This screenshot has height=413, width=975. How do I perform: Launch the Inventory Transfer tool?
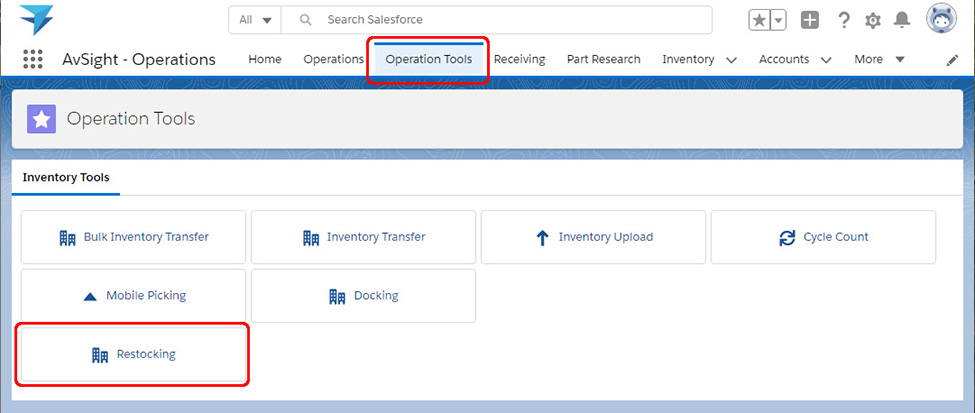(363, 237)
